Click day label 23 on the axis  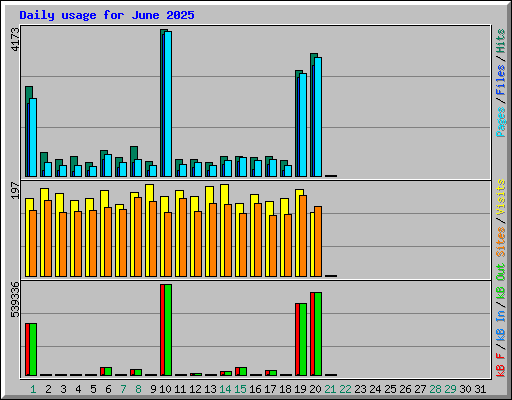[x=360, y=389]
